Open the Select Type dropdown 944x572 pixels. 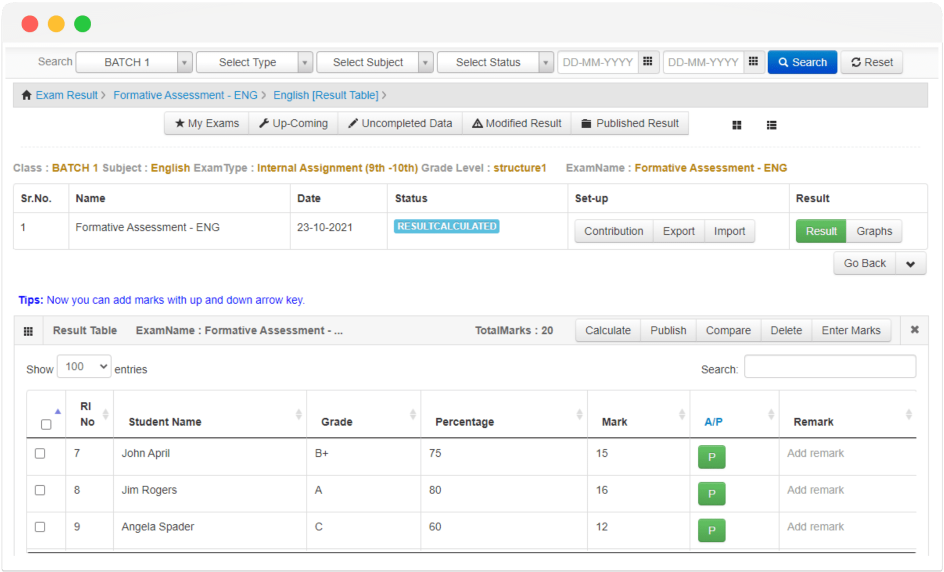[254, 62]
